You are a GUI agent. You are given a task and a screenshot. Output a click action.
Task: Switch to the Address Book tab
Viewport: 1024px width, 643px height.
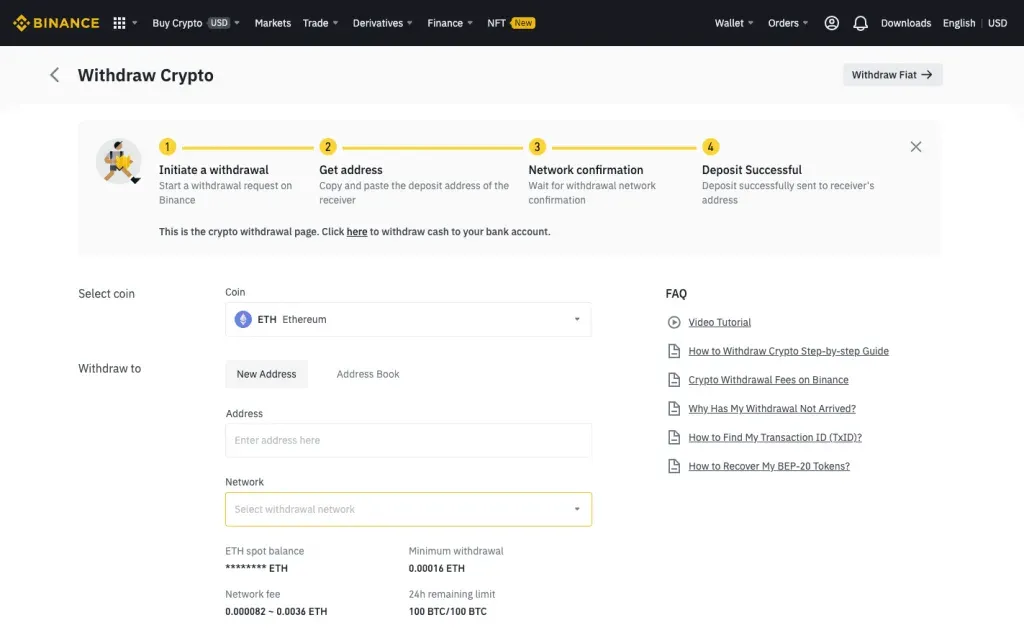click(368, 374)
